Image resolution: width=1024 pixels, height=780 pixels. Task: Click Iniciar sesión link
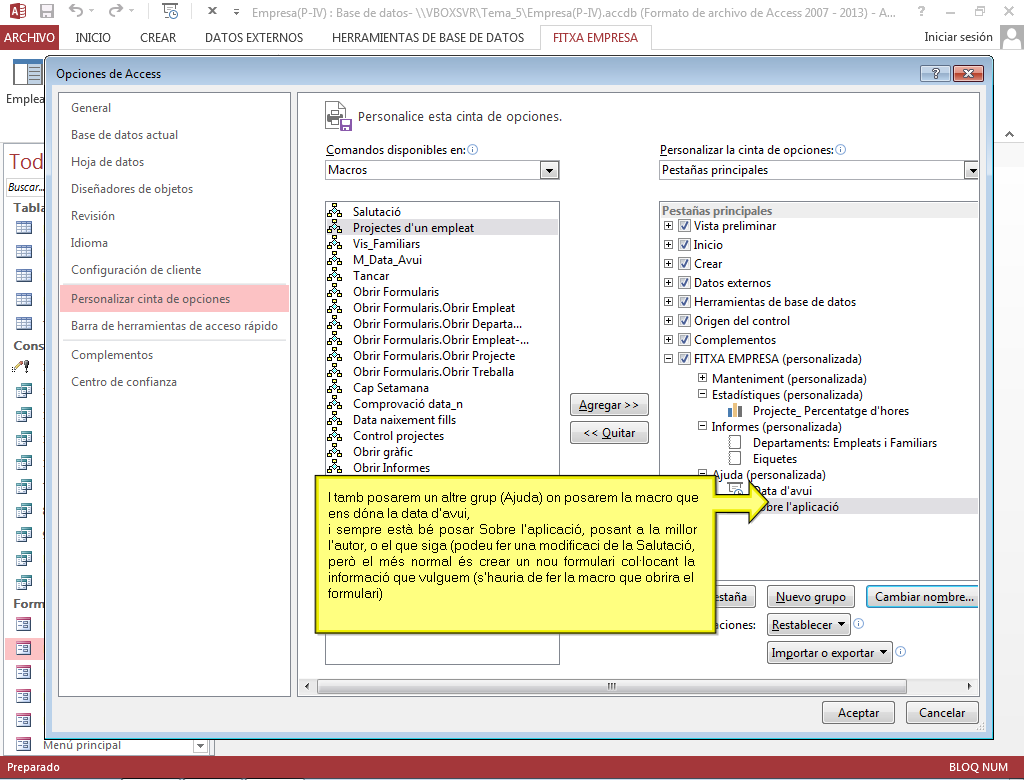[958, 37]
